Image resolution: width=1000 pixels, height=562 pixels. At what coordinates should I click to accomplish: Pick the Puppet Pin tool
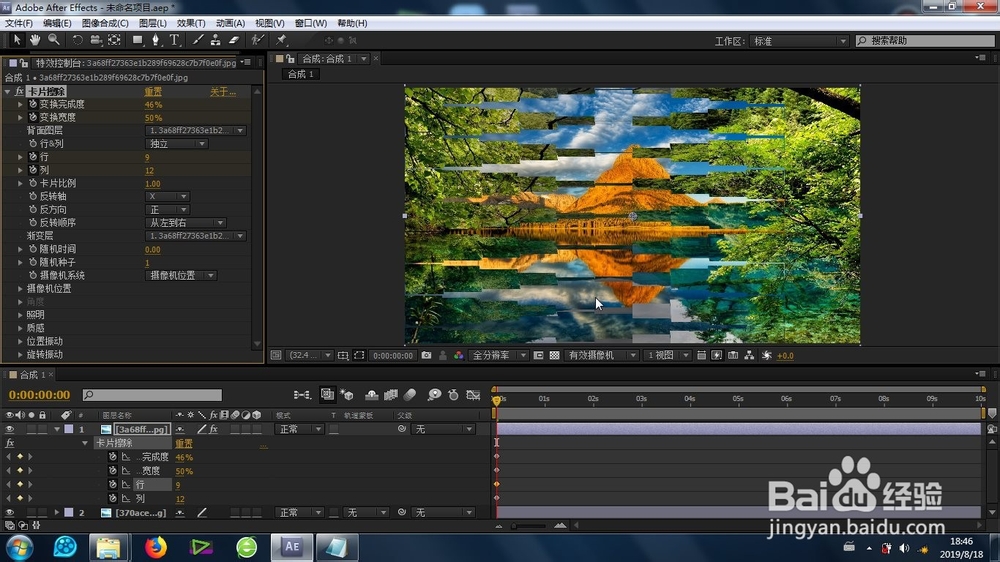[281, 40]
